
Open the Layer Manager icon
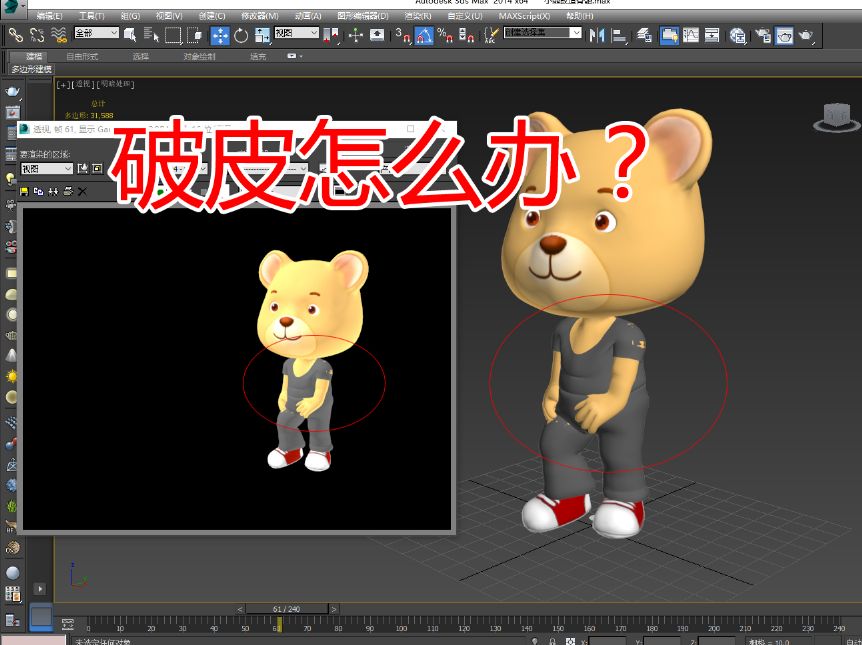pos(644,36)
